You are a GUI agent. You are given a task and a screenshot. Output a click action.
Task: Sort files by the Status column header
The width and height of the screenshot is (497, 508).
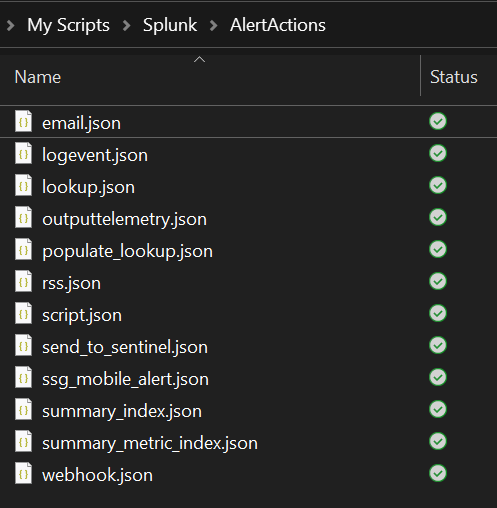[x=454, y=77]
